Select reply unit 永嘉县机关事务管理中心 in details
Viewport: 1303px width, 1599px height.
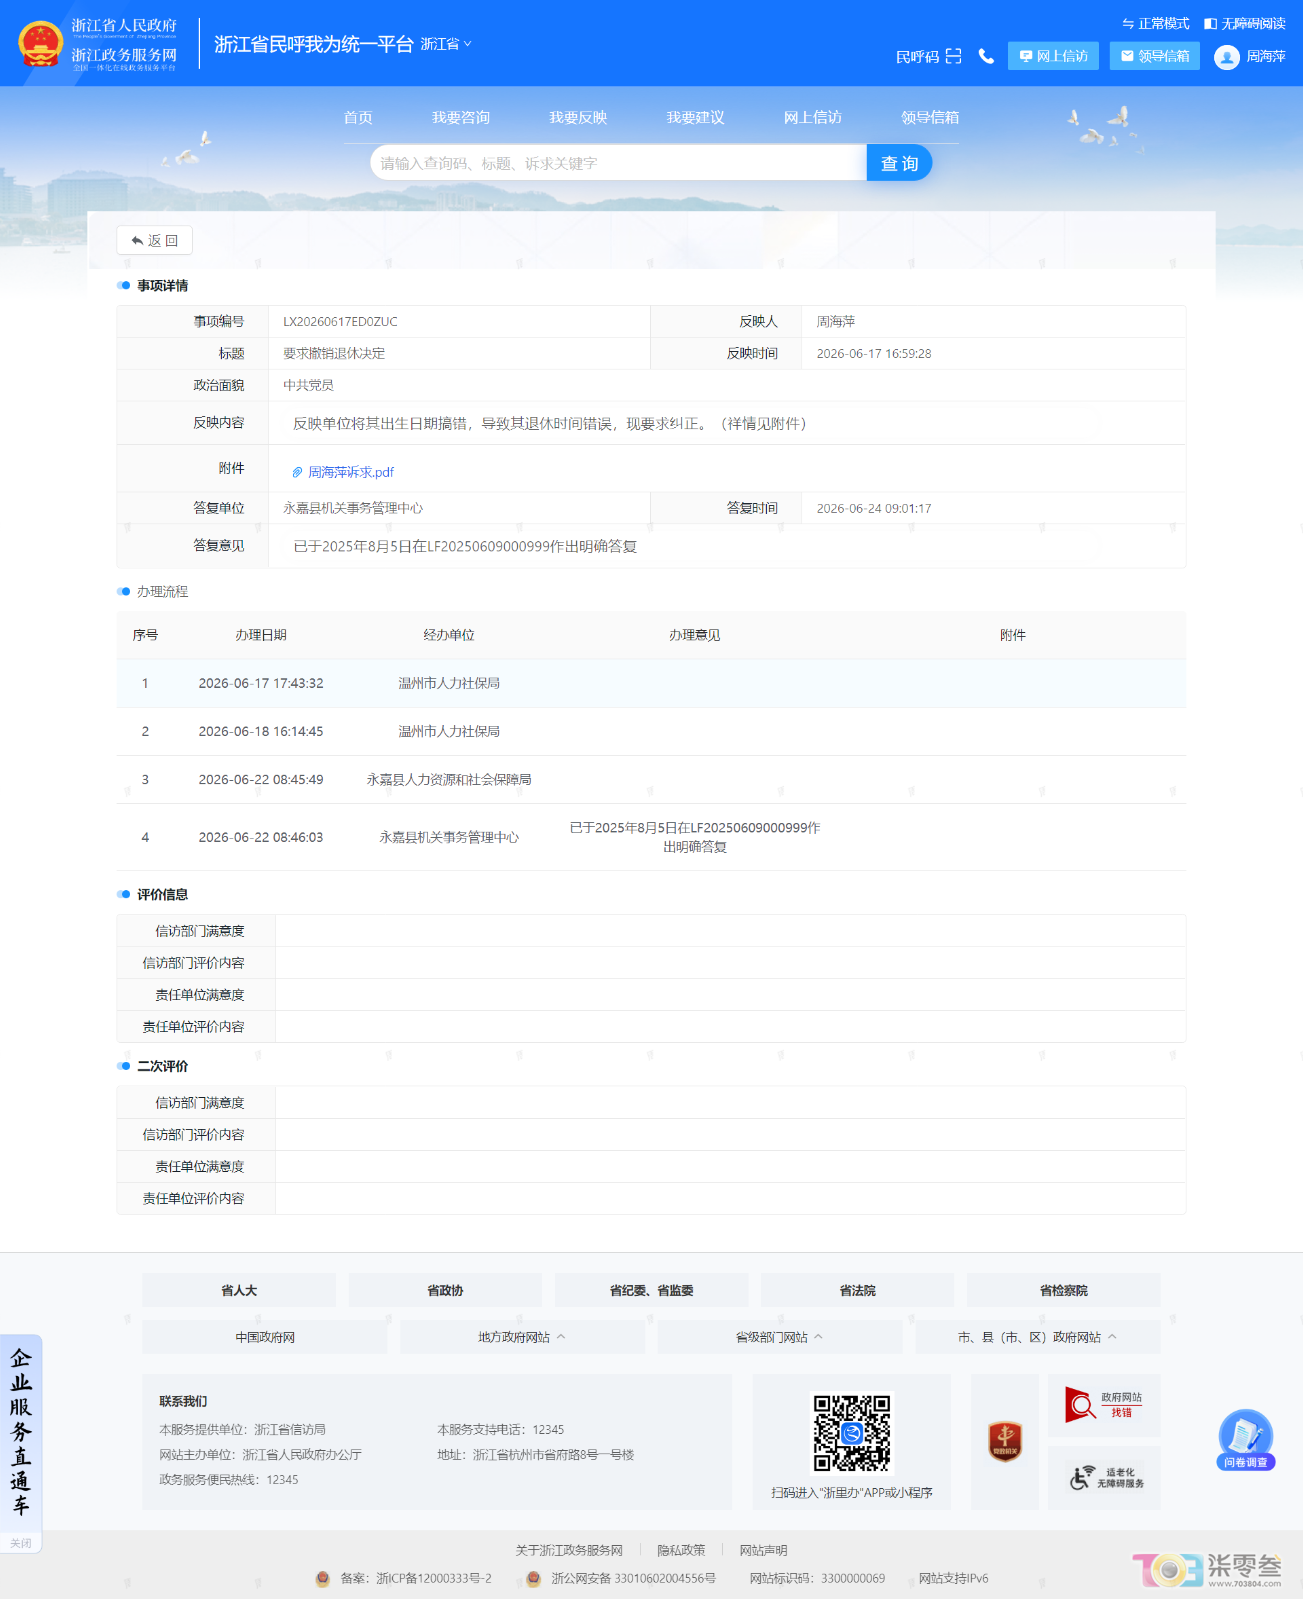tap(353, 508)
